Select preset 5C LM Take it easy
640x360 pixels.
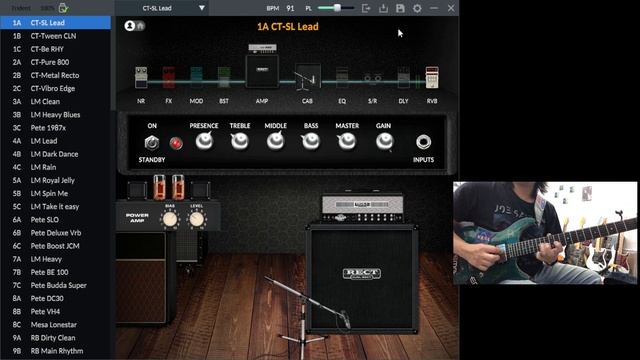pos(56,207)
